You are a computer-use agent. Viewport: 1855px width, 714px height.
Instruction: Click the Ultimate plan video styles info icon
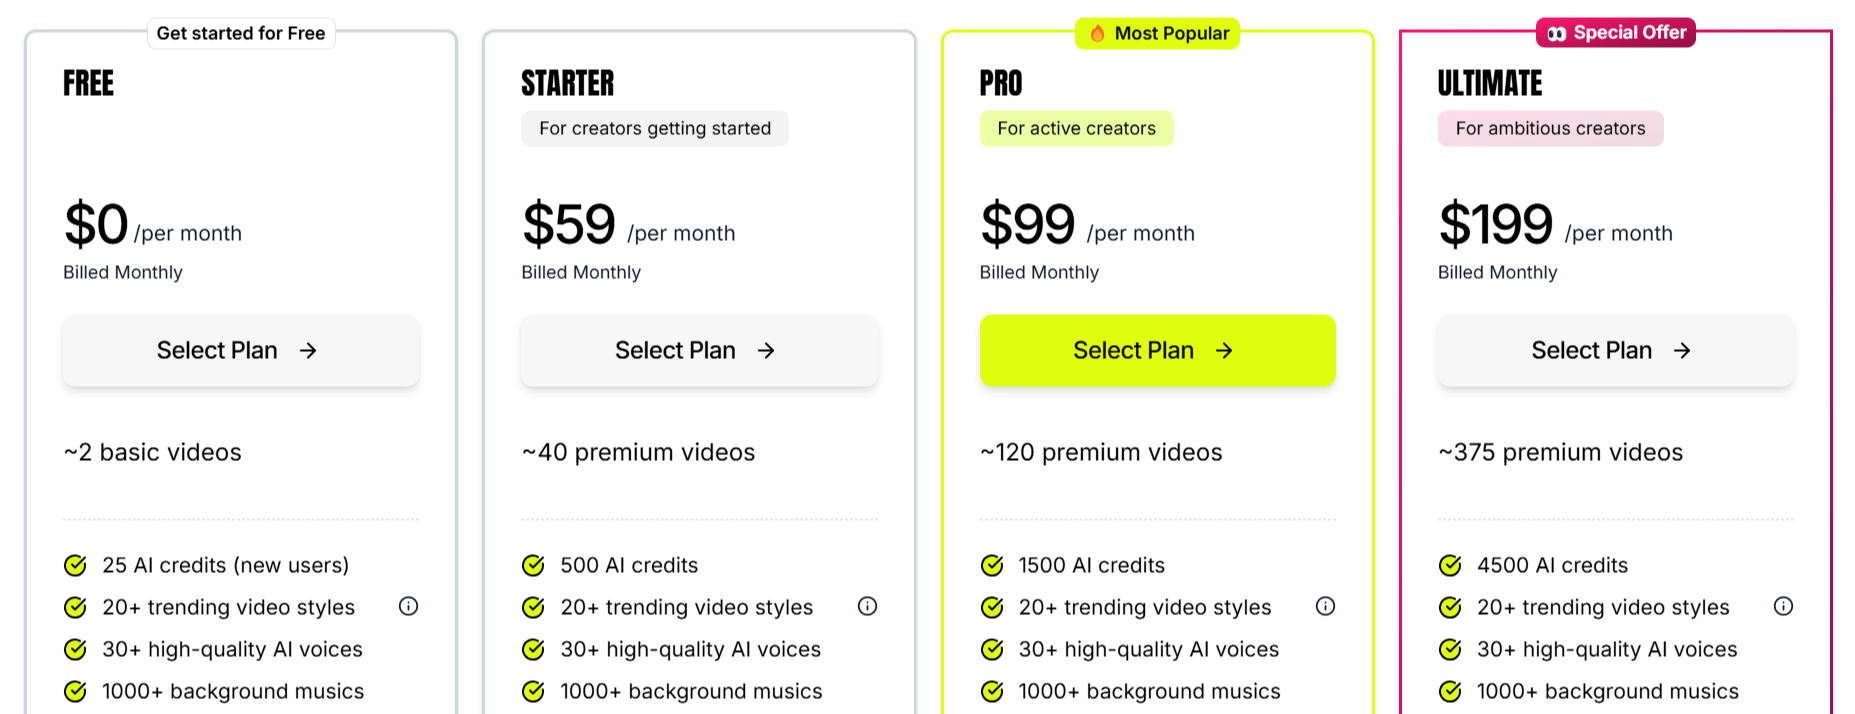point(1783,606)
